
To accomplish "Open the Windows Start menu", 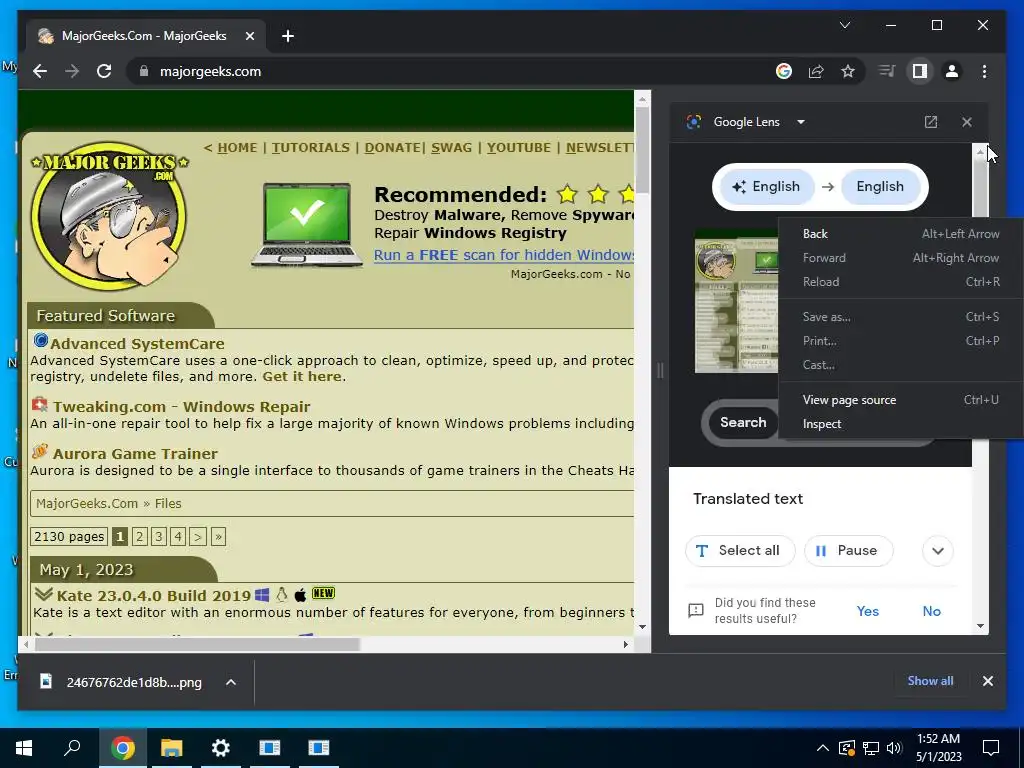I will point(24,748).
